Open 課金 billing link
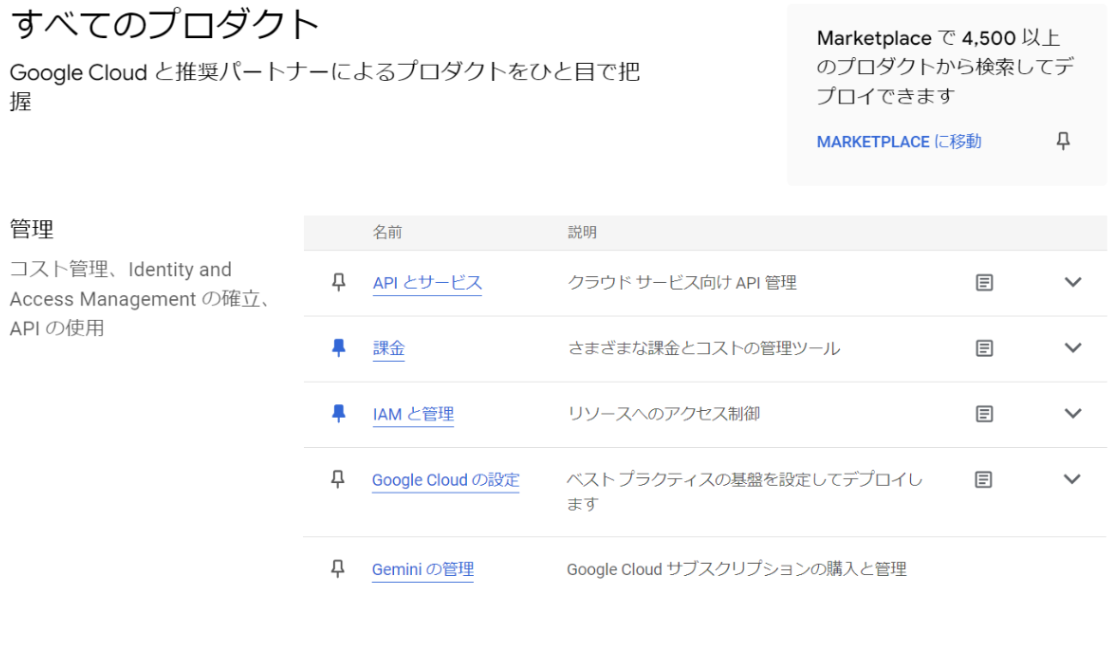Viewport: 1108px width, 651px height. (389, 348)
